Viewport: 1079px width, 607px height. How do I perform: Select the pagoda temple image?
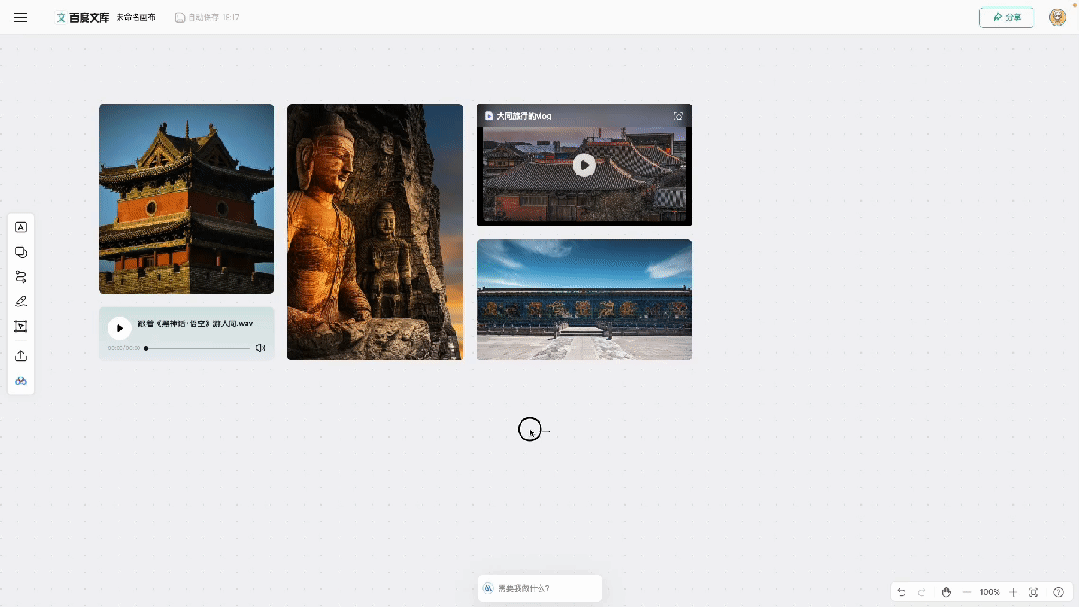186,199
